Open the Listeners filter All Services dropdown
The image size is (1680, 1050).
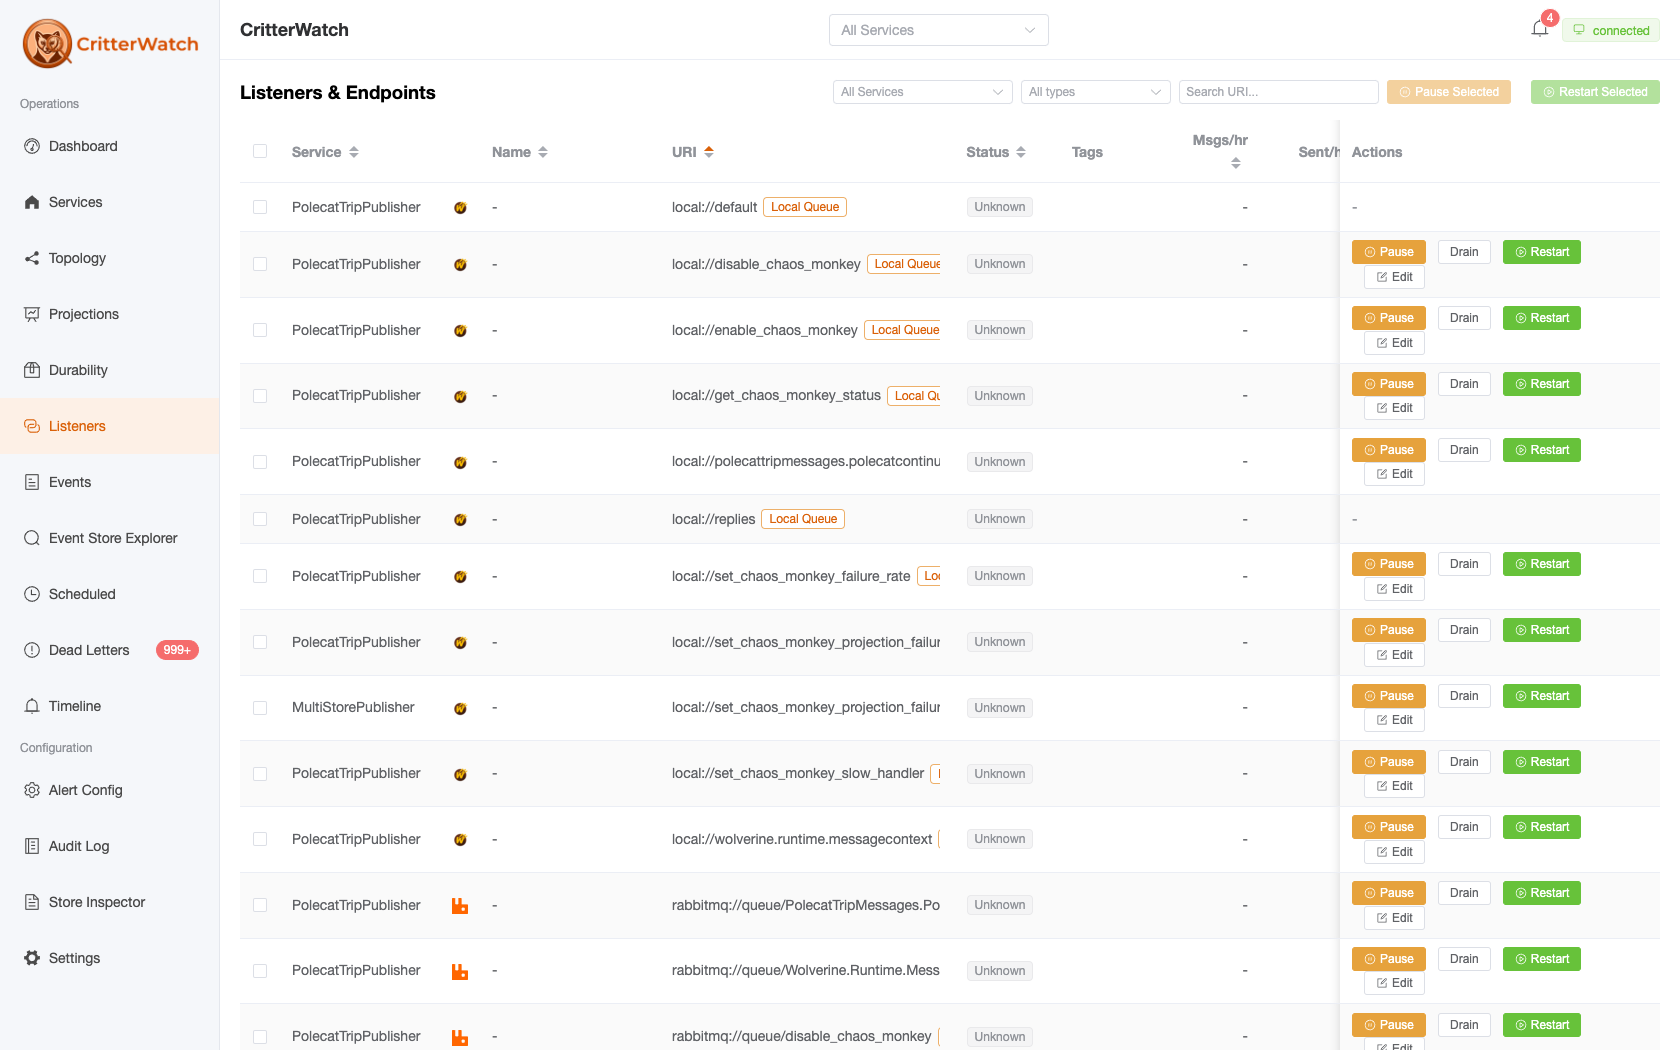(922, 92)
